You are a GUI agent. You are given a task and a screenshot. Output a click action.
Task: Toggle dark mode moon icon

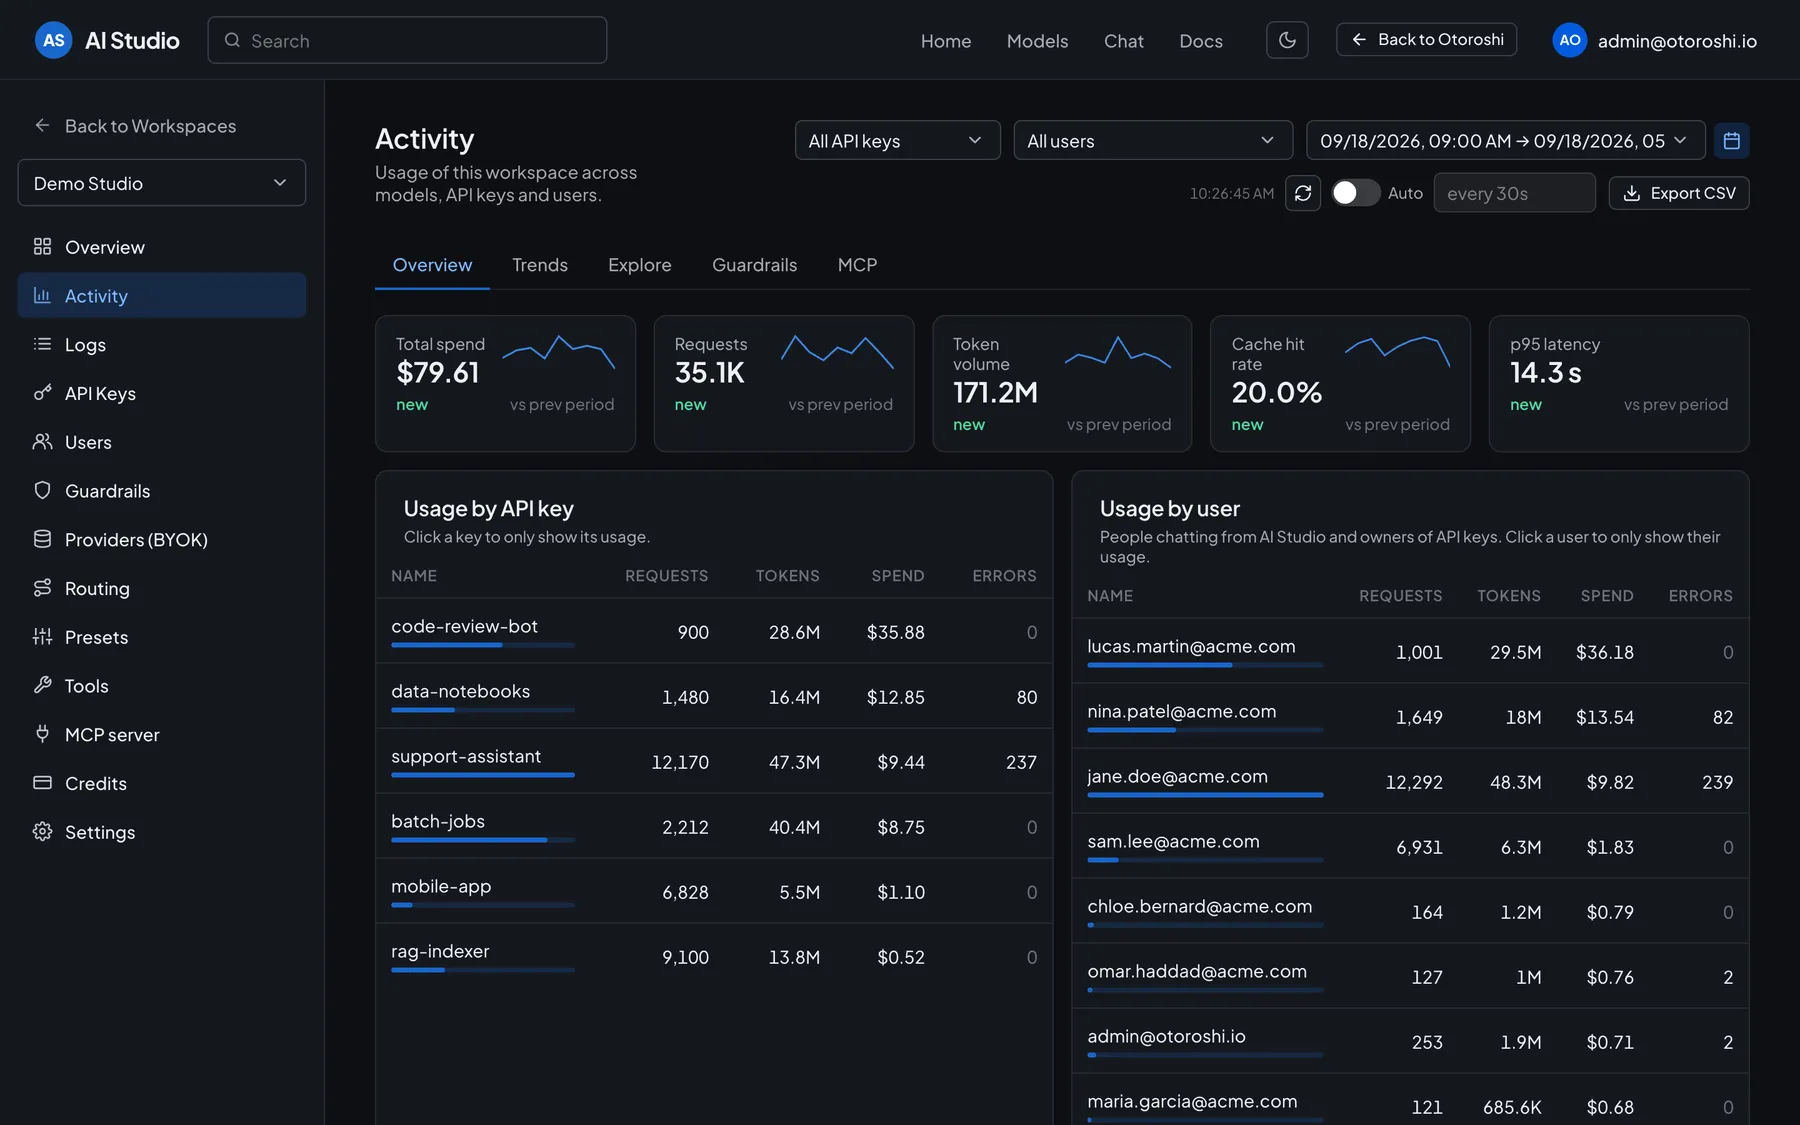click(1287, 40)
